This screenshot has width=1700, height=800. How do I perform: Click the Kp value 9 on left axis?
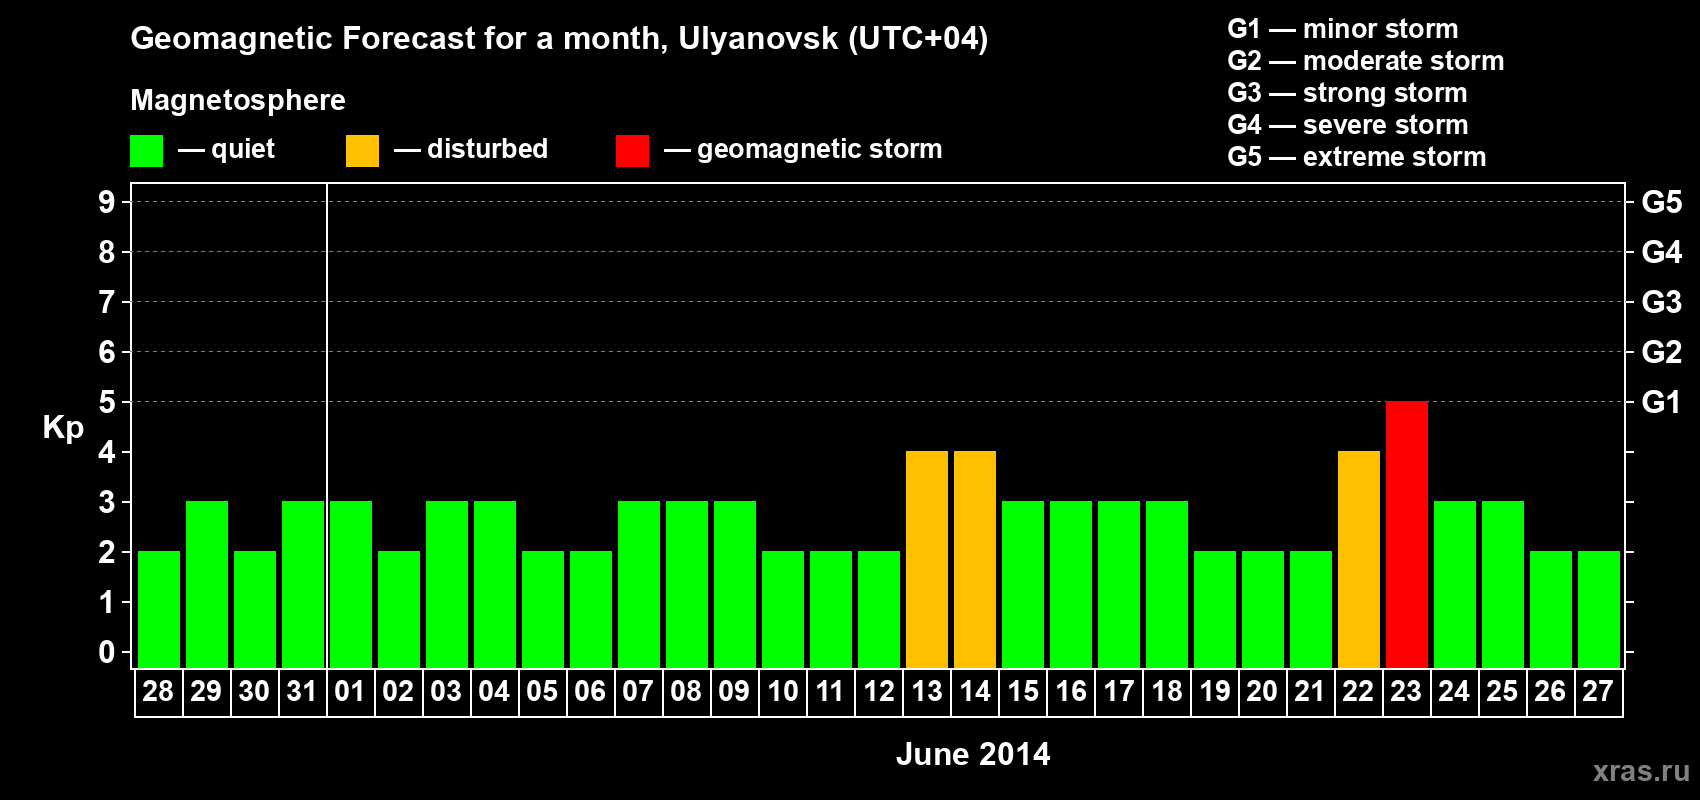[x=107, y=202]
